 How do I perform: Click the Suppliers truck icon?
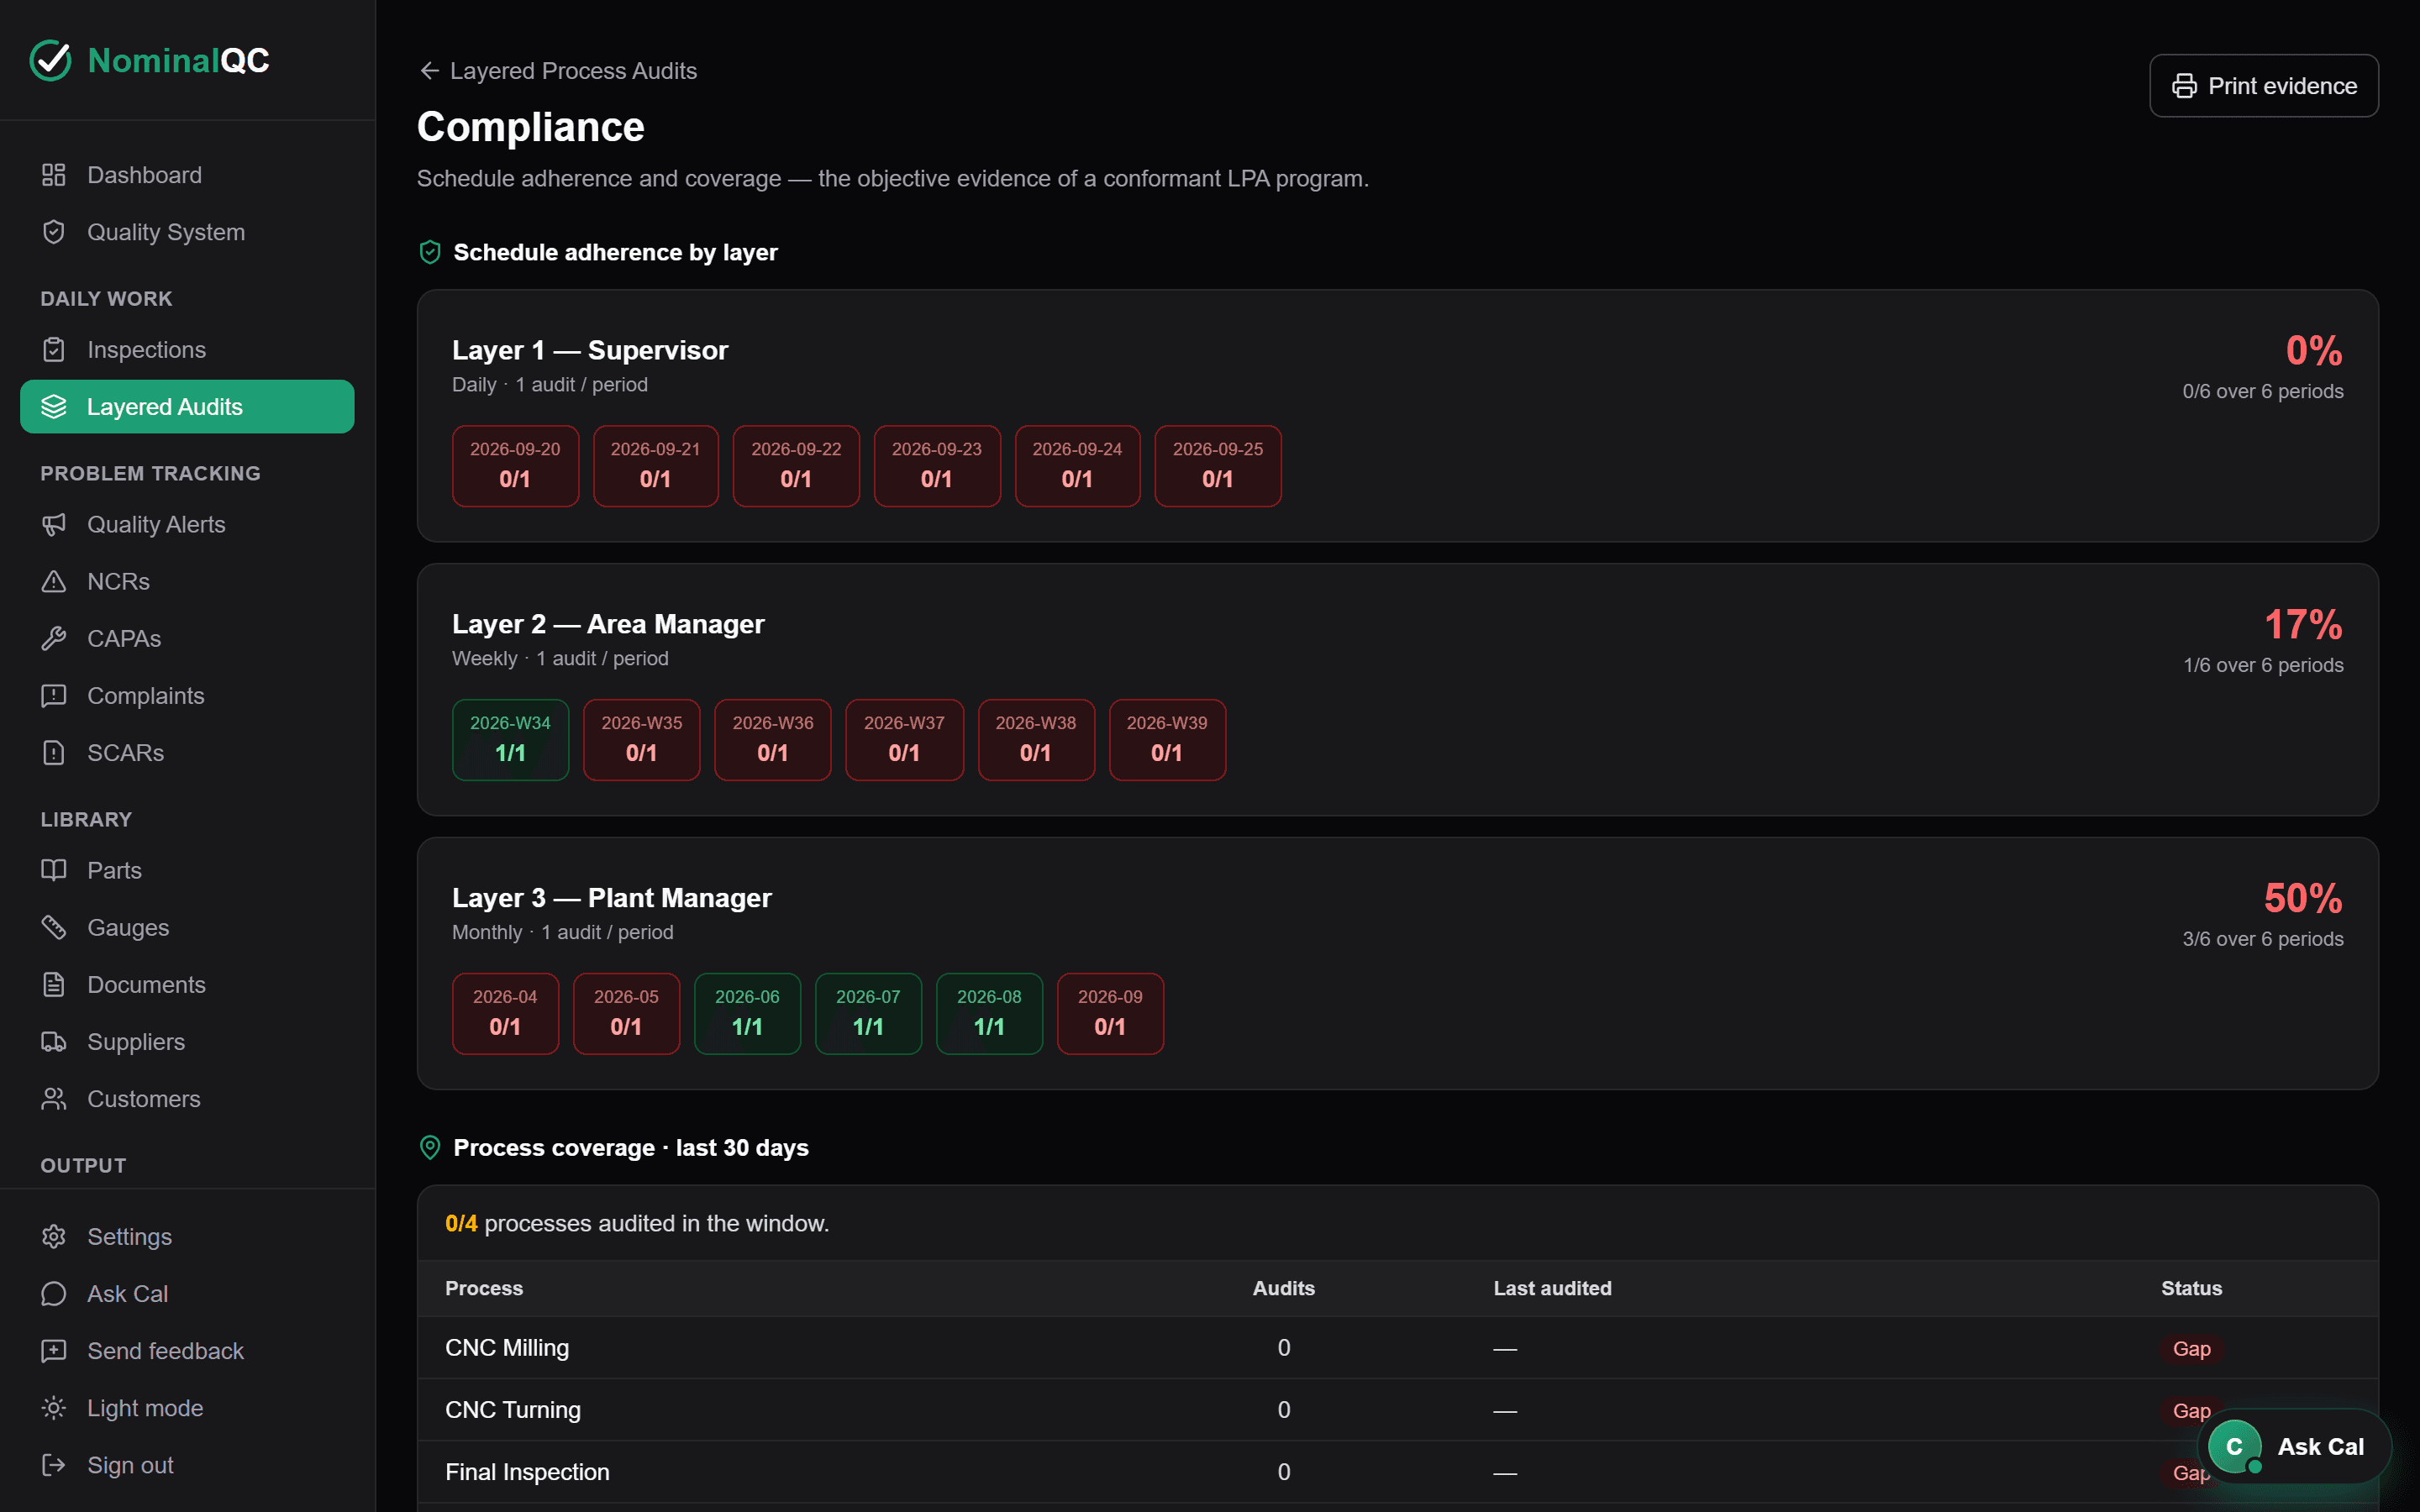[54, 1042]
